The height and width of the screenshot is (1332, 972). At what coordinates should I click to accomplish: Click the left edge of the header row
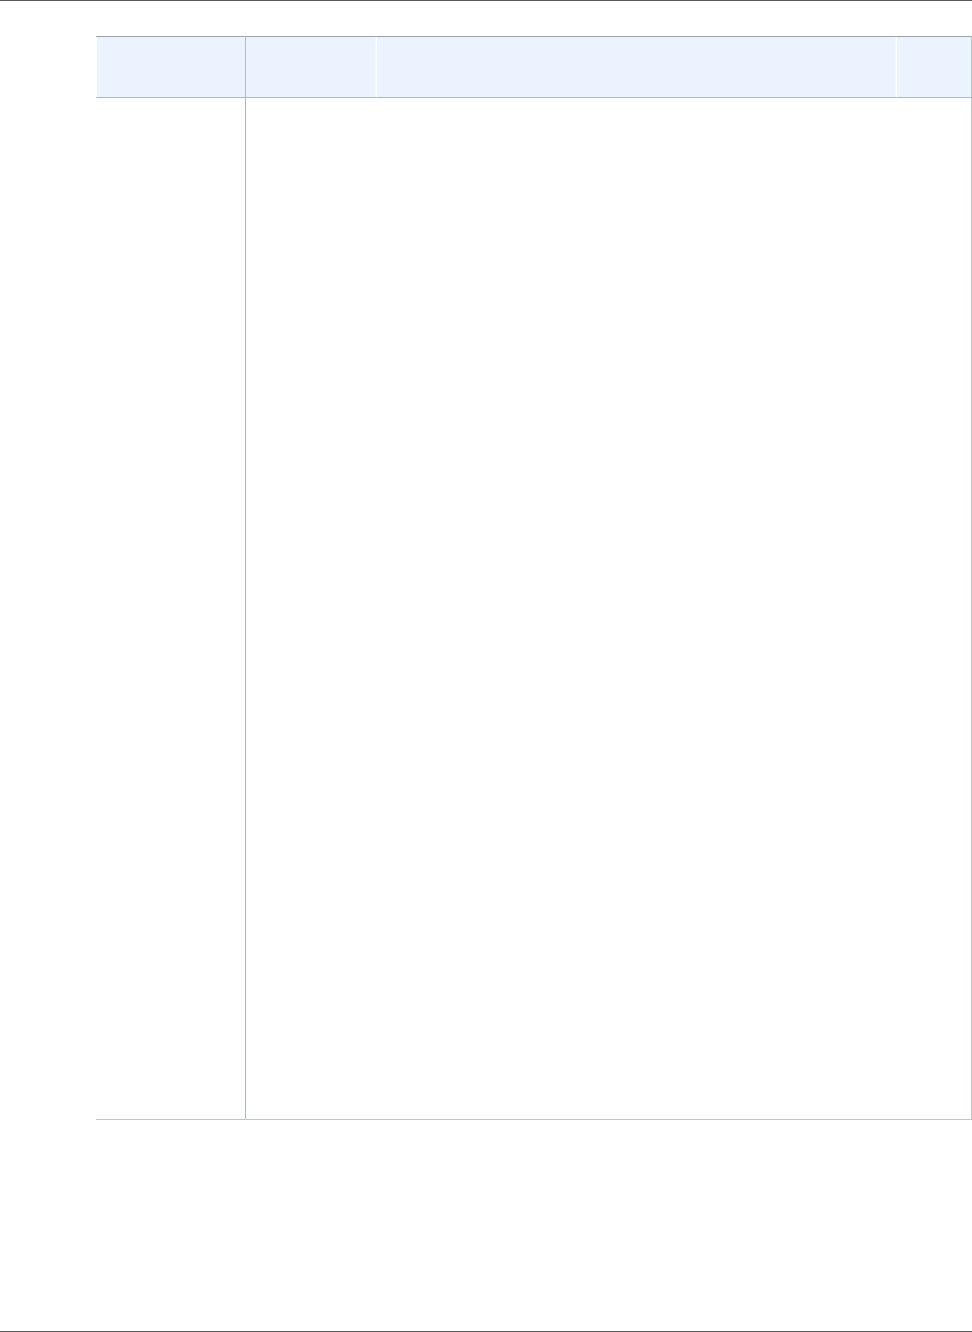(96, 67)
